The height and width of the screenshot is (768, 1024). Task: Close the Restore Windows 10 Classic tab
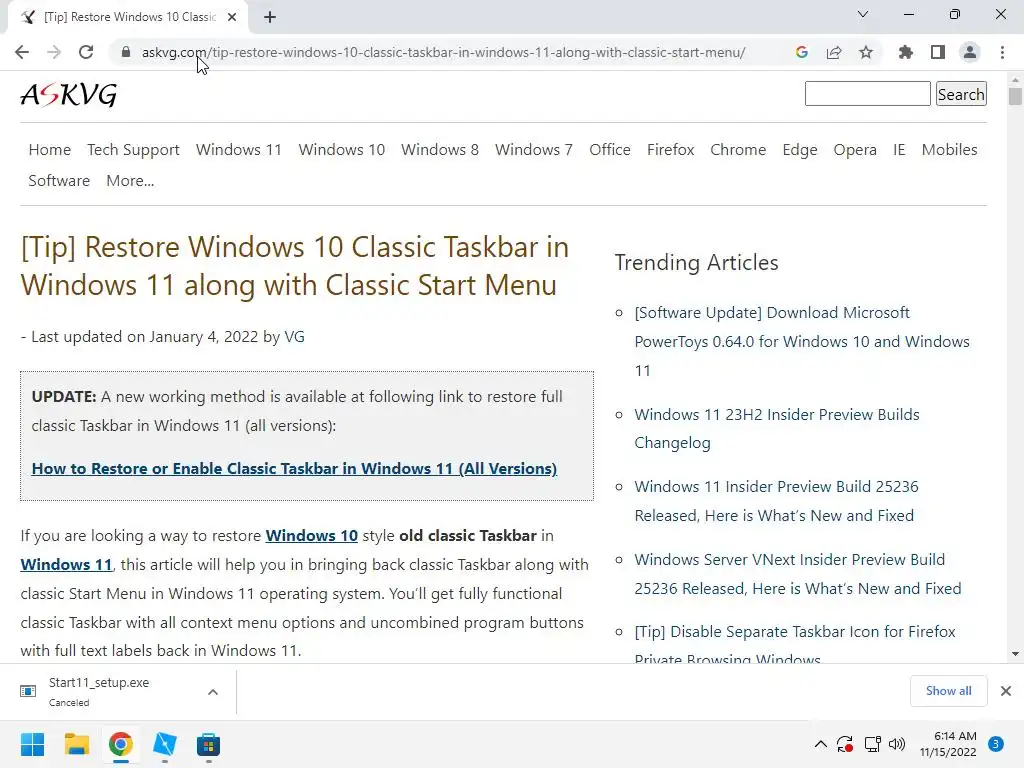pyautogui.click(x=232, y=17)
